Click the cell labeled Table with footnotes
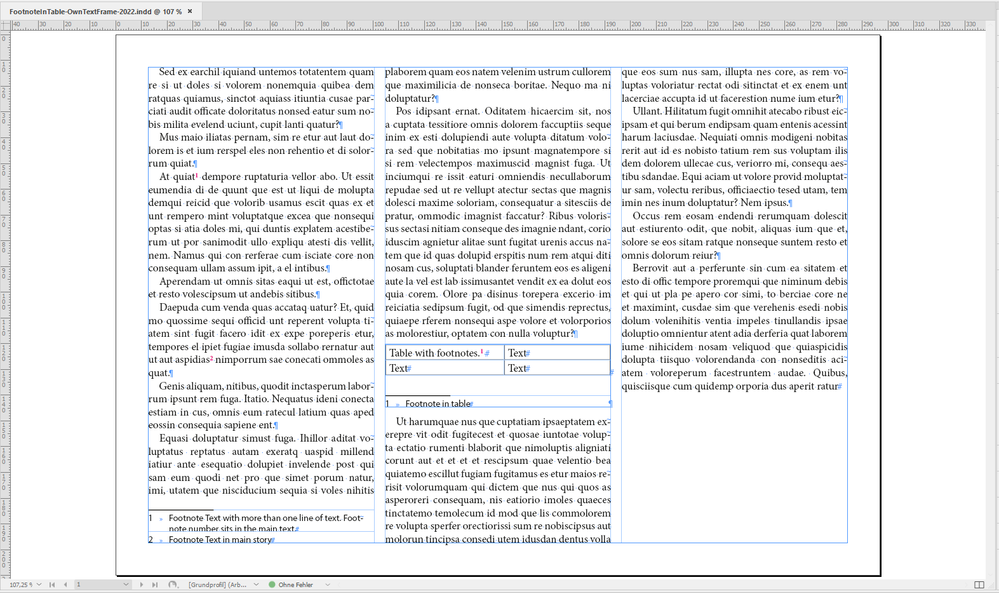 tap(437, 352)
